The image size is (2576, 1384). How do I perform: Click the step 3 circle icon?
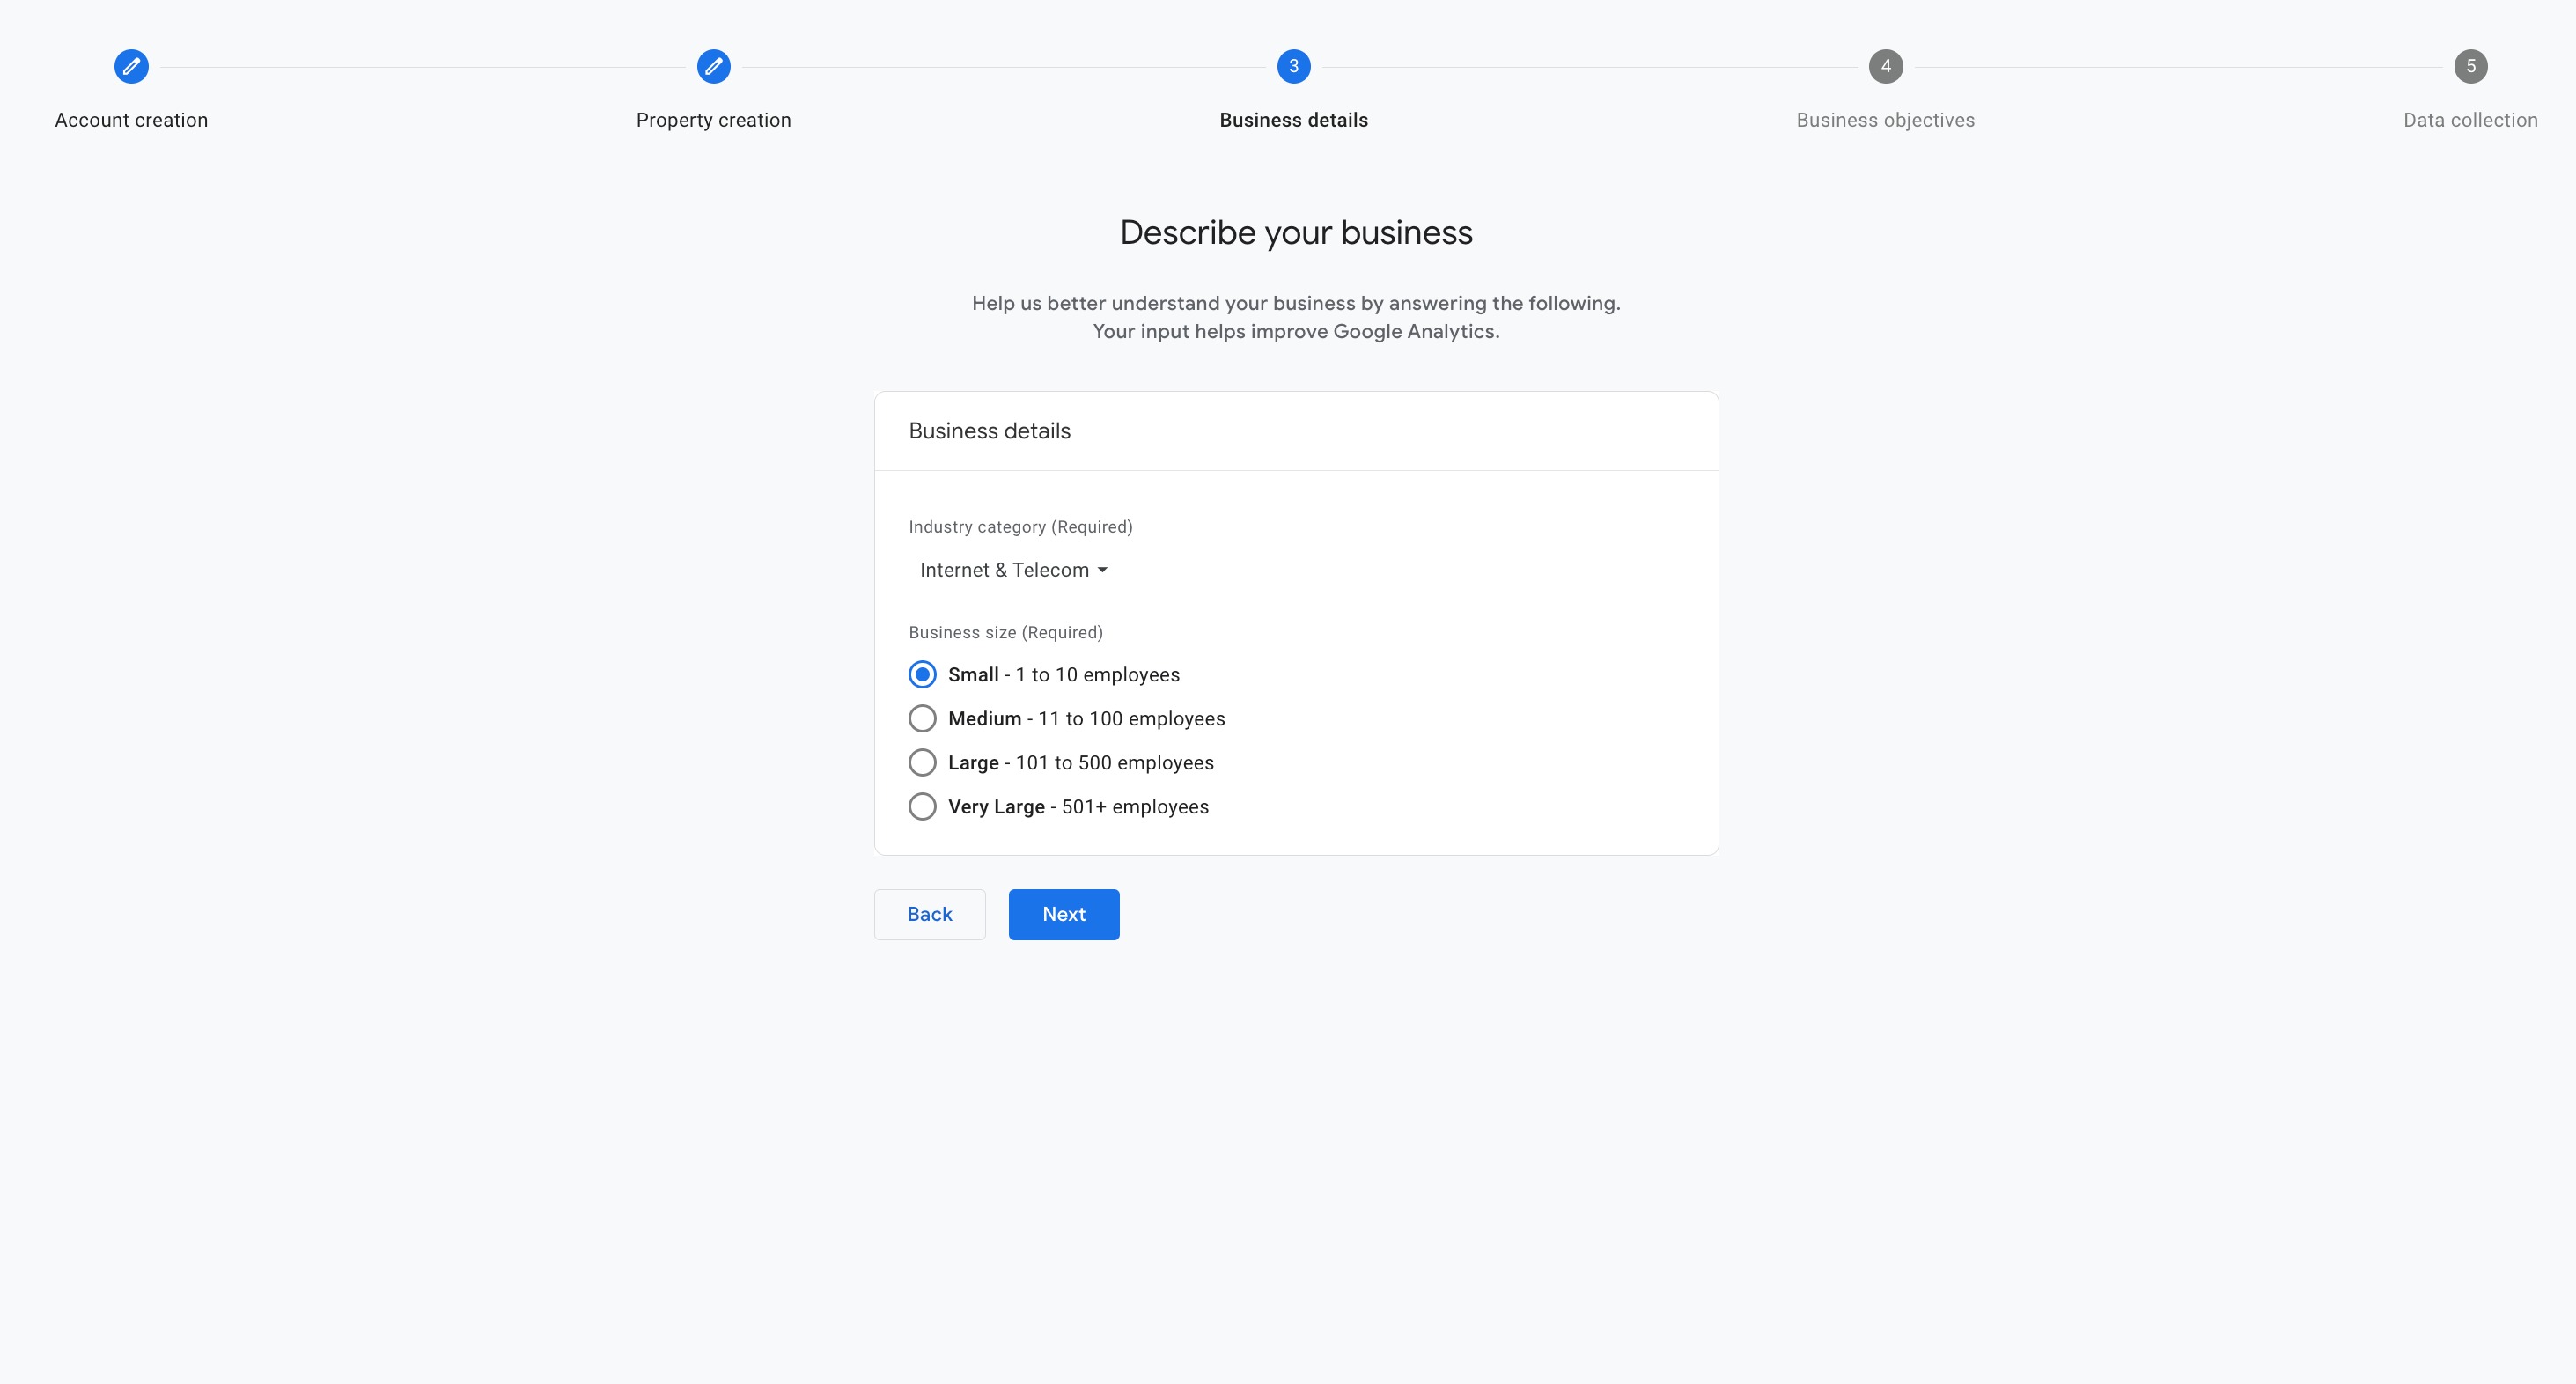pos(1293,67)
